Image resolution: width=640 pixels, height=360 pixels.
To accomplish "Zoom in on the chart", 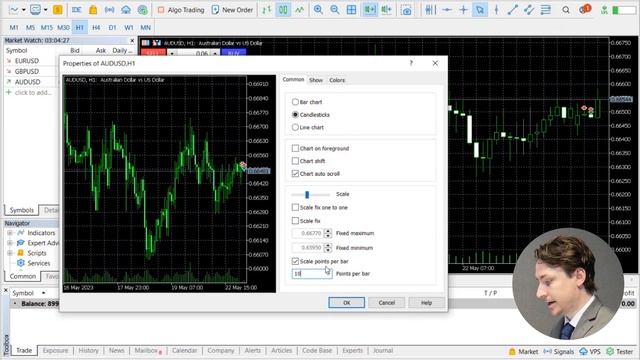I will coord(318,9).
